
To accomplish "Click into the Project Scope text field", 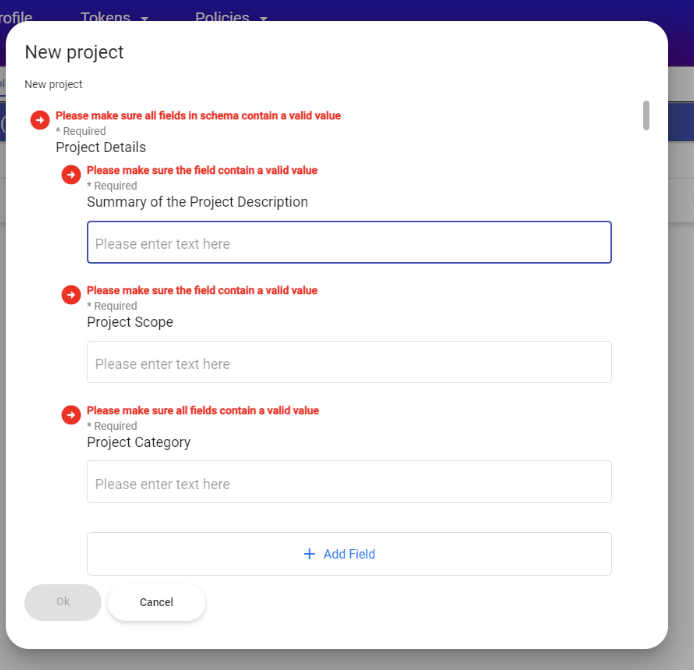I will 349,363.
